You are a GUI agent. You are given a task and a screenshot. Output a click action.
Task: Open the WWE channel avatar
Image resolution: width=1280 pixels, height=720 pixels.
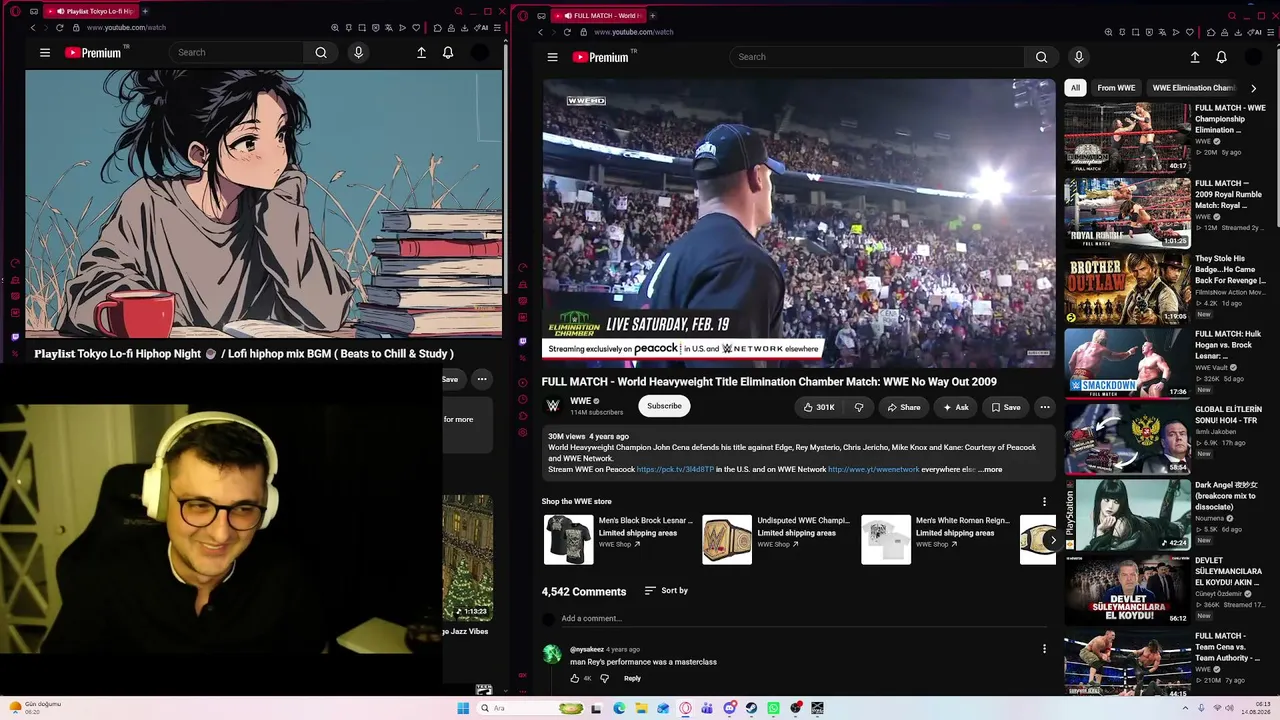click(x=553, y=406)
